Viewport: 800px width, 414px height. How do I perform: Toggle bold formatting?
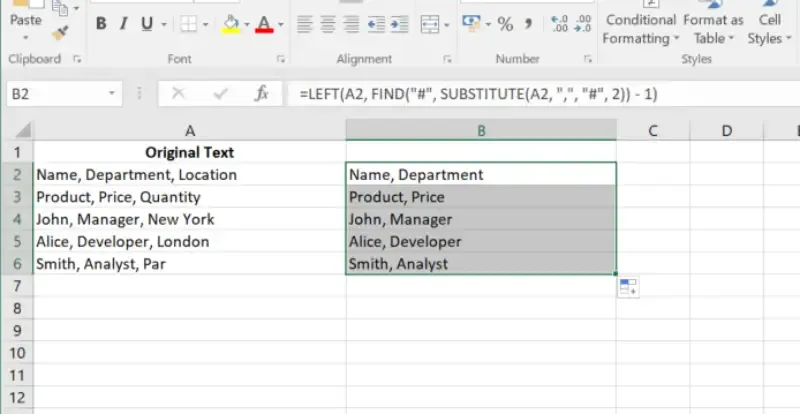[101, 23]
